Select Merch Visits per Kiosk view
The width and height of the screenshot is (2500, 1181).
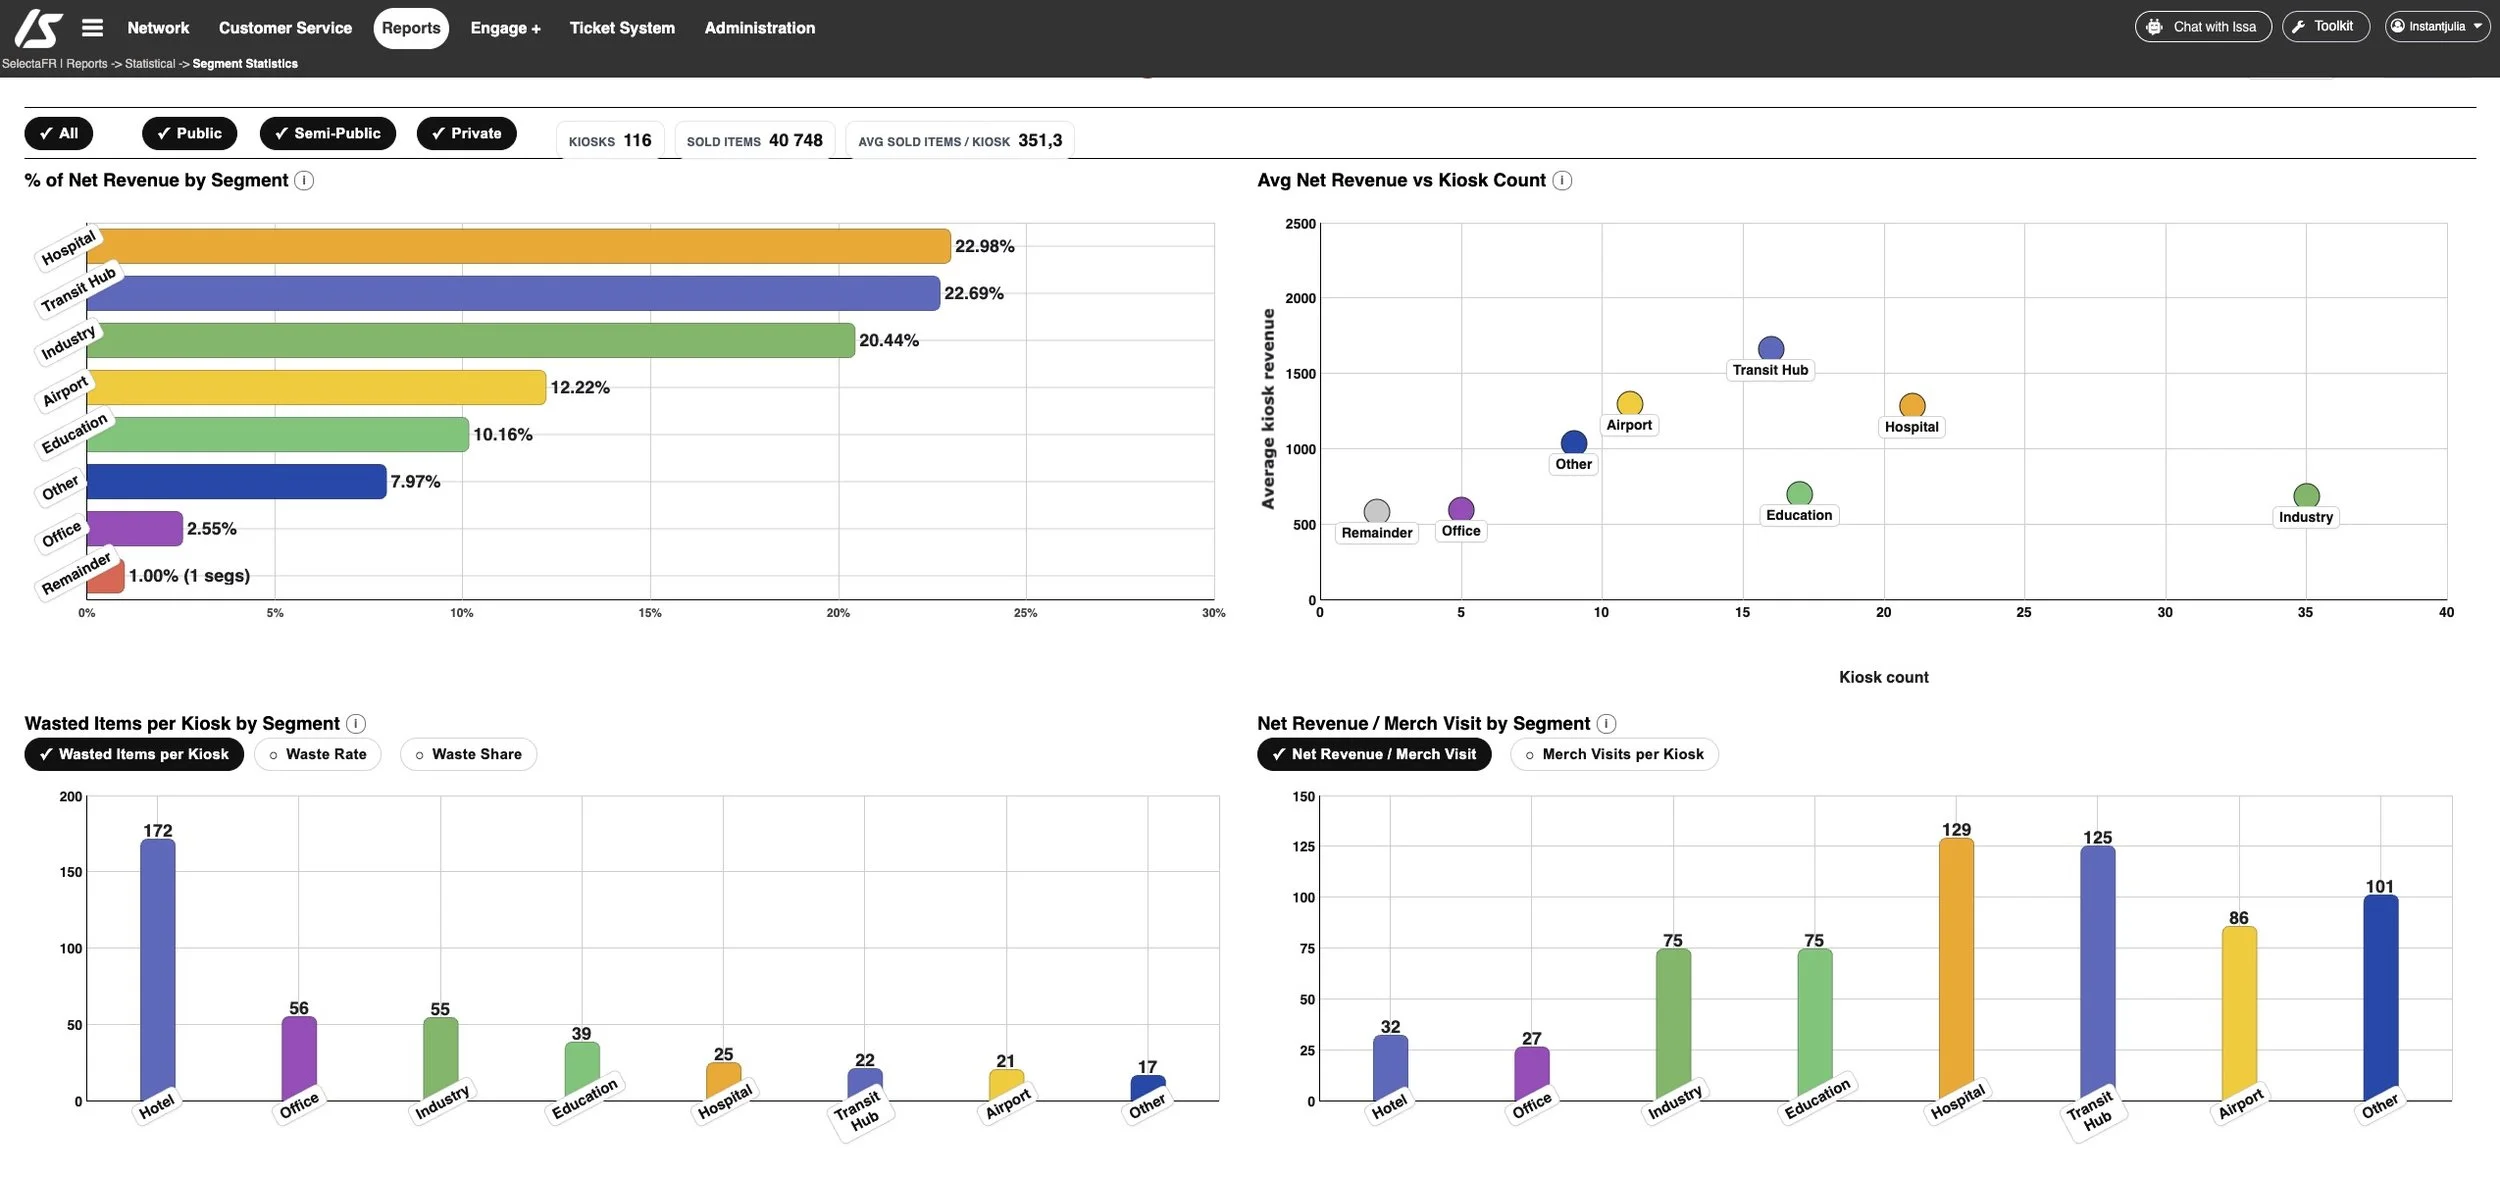(x=1613, y=754)
